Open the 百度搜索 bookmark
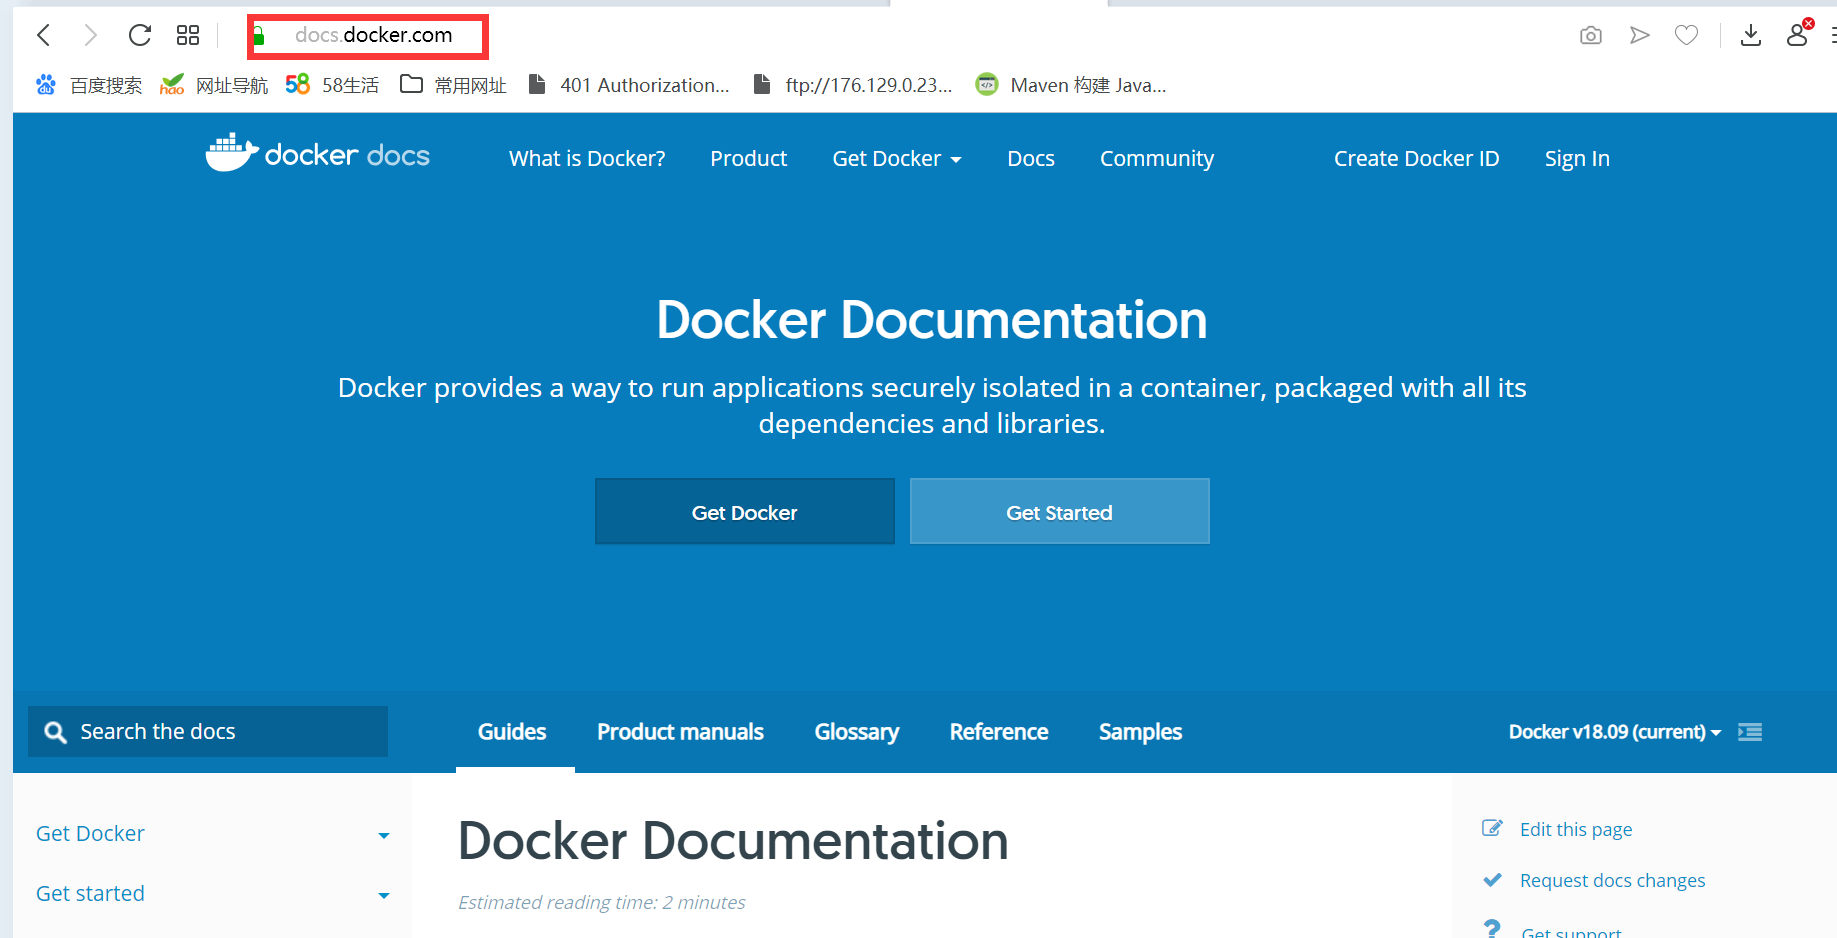 coord(88,85)
